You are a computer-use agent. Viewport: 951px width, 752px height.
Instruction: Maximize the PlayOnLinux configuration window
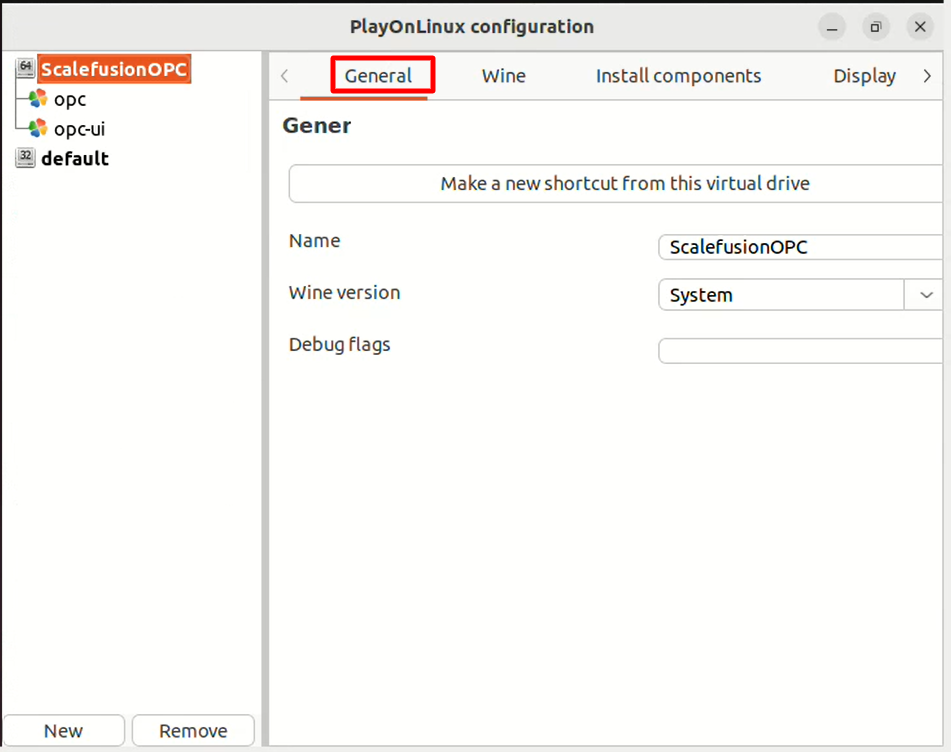pos(876,27)
